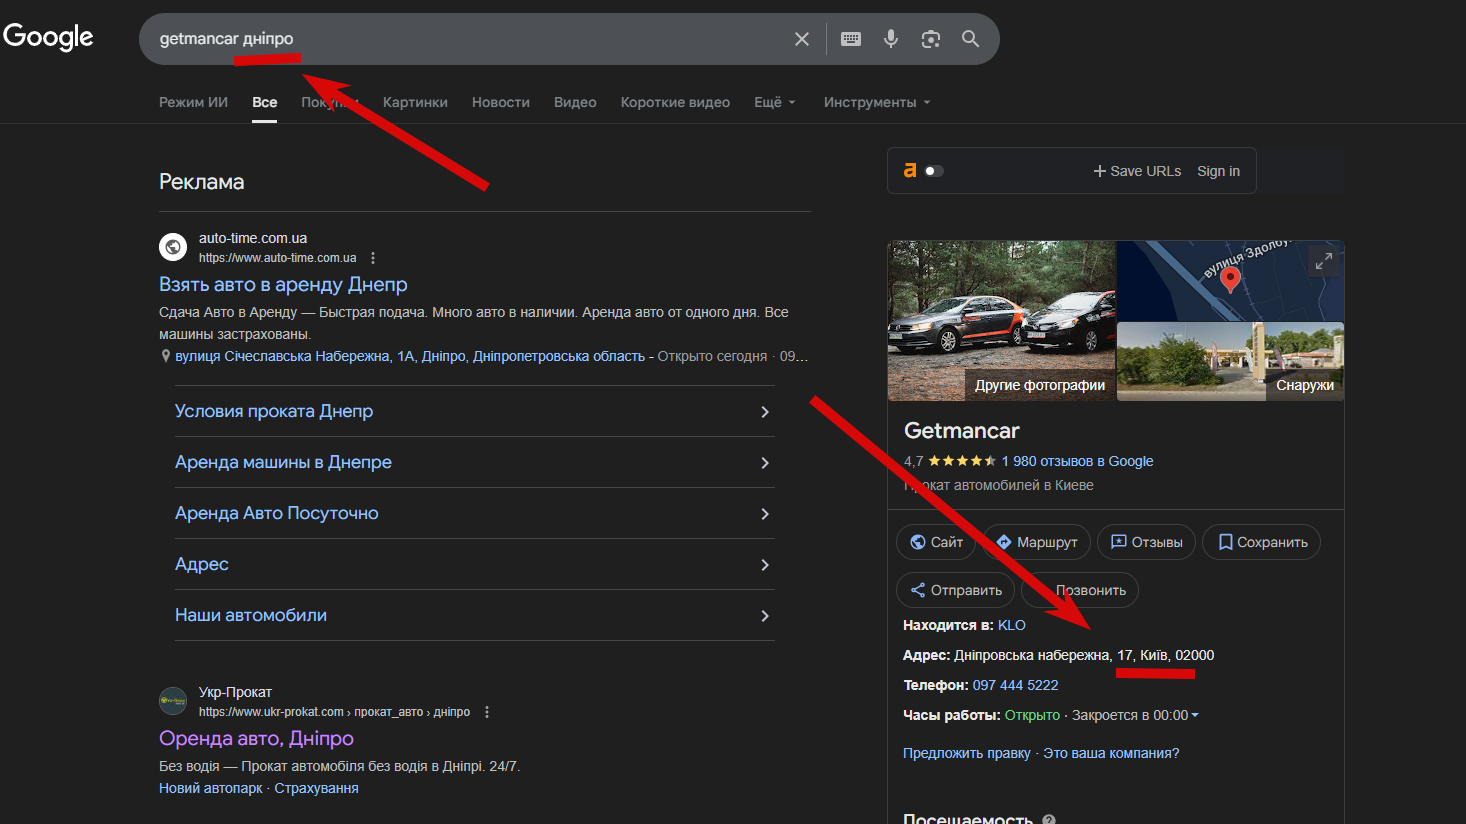Viewport: 1466px width, 824px height.
Task: Expand working hours next to Закроется в 00:00
Action: [x=1195, y=715]
